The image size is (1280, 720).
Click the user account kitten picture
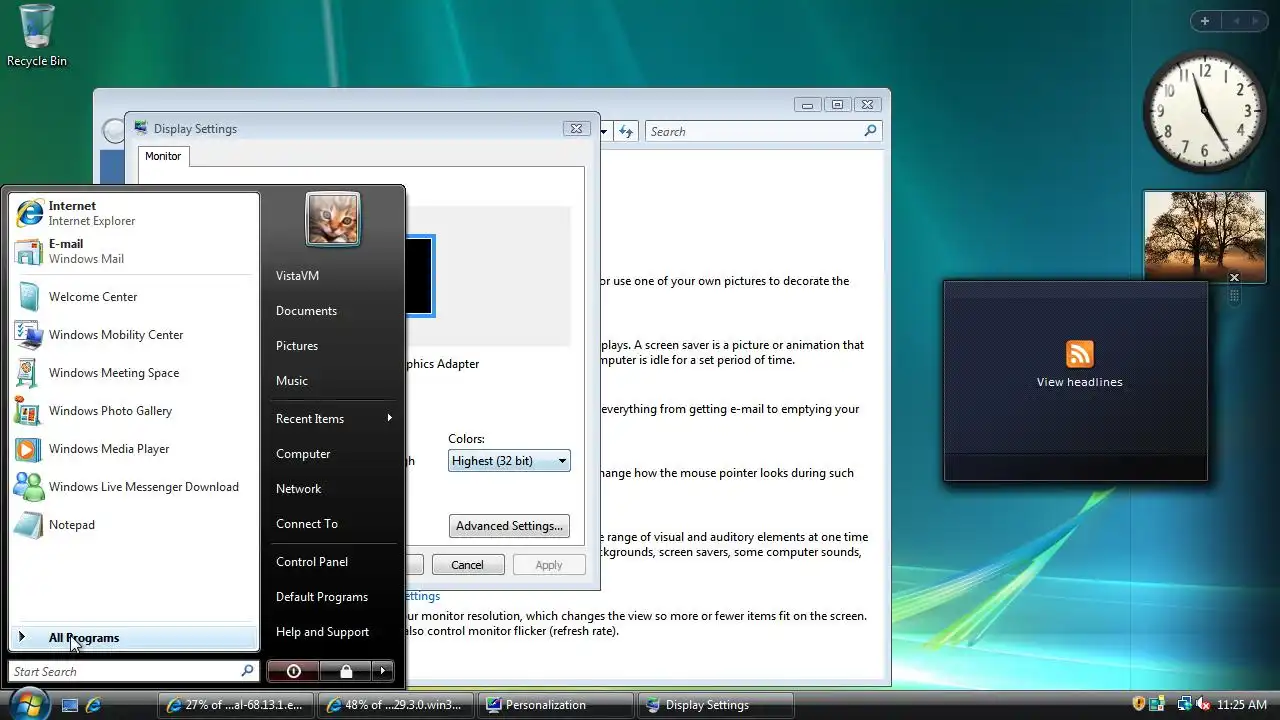point(333,219)
